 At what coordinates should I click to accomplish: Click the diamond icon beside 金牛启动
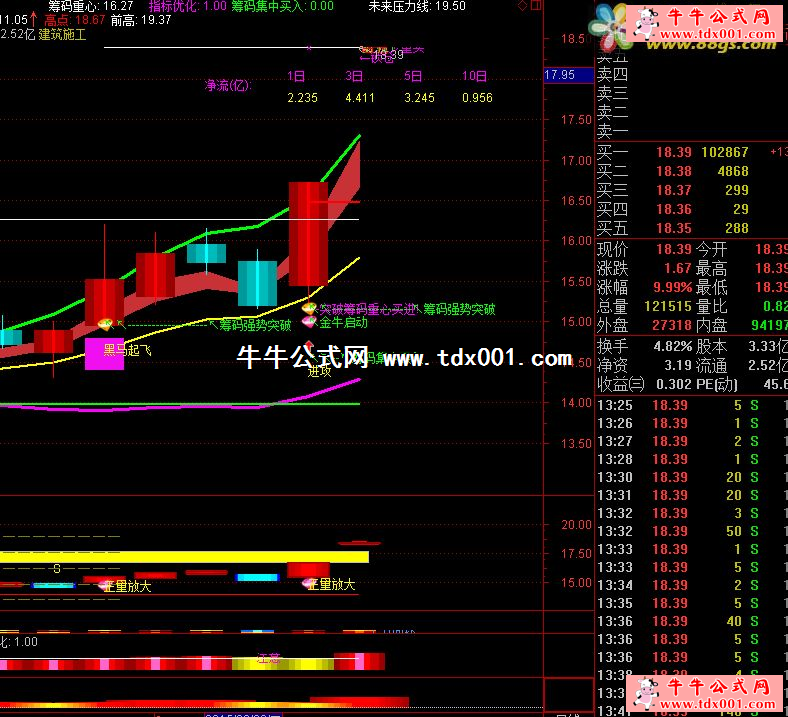(x=309, y=323)
